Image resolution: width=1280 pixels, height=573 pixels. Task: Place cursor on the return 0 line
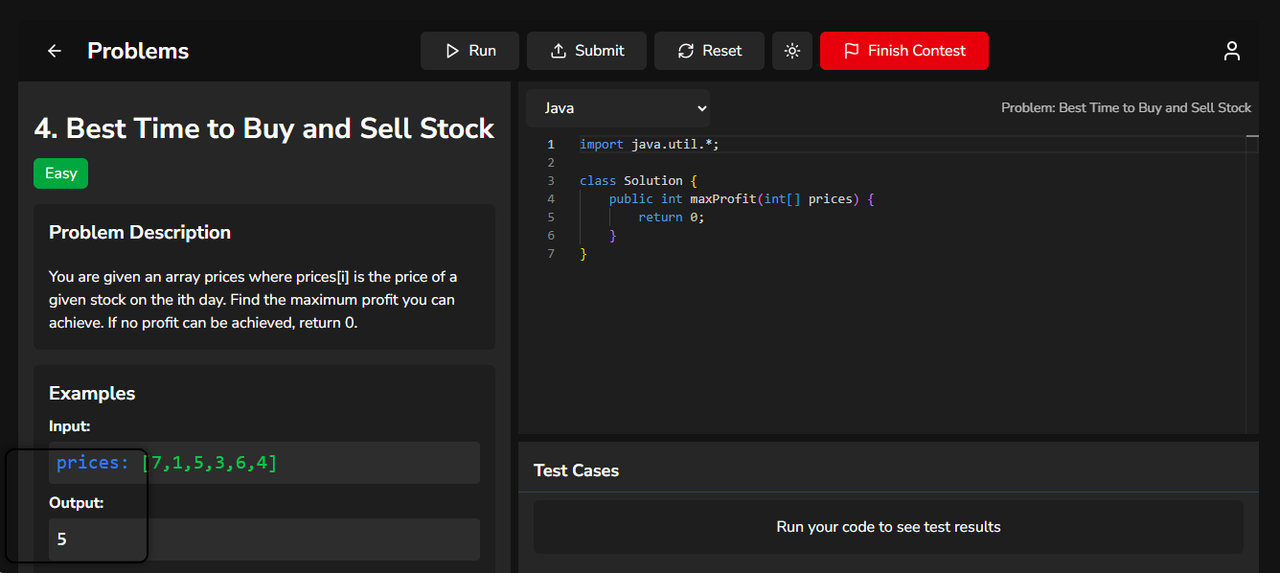(x=672, y=217)
